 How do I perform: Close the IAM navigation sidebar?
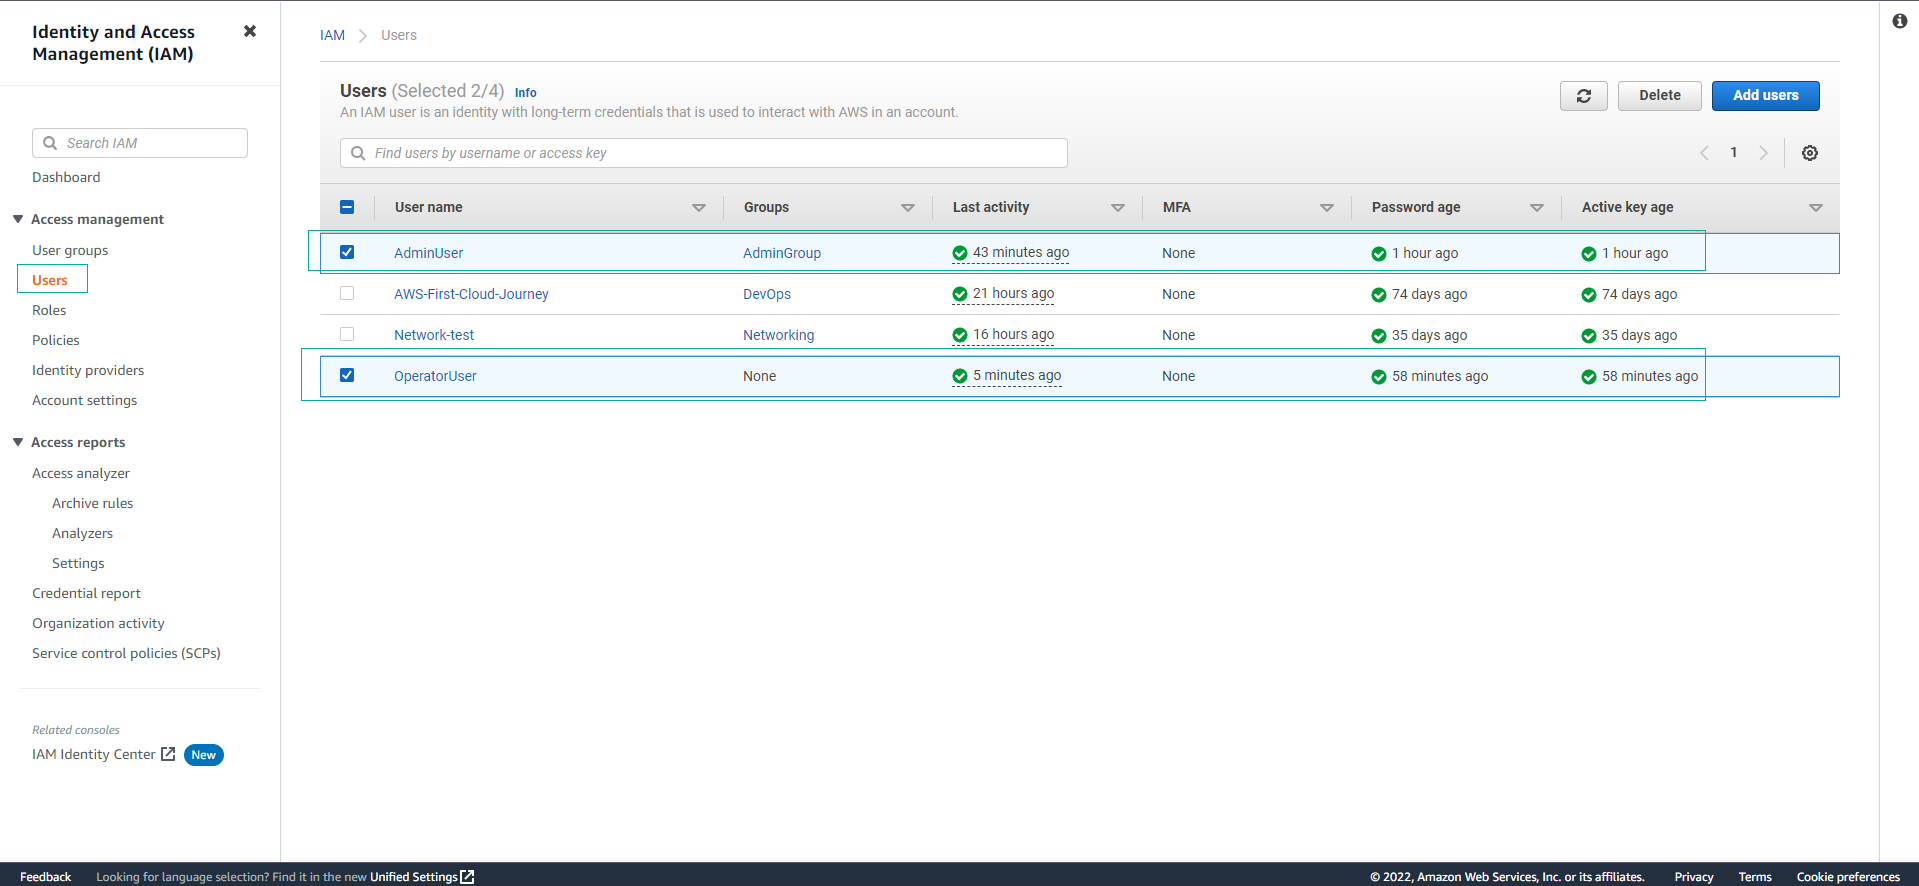coord(250,31)
